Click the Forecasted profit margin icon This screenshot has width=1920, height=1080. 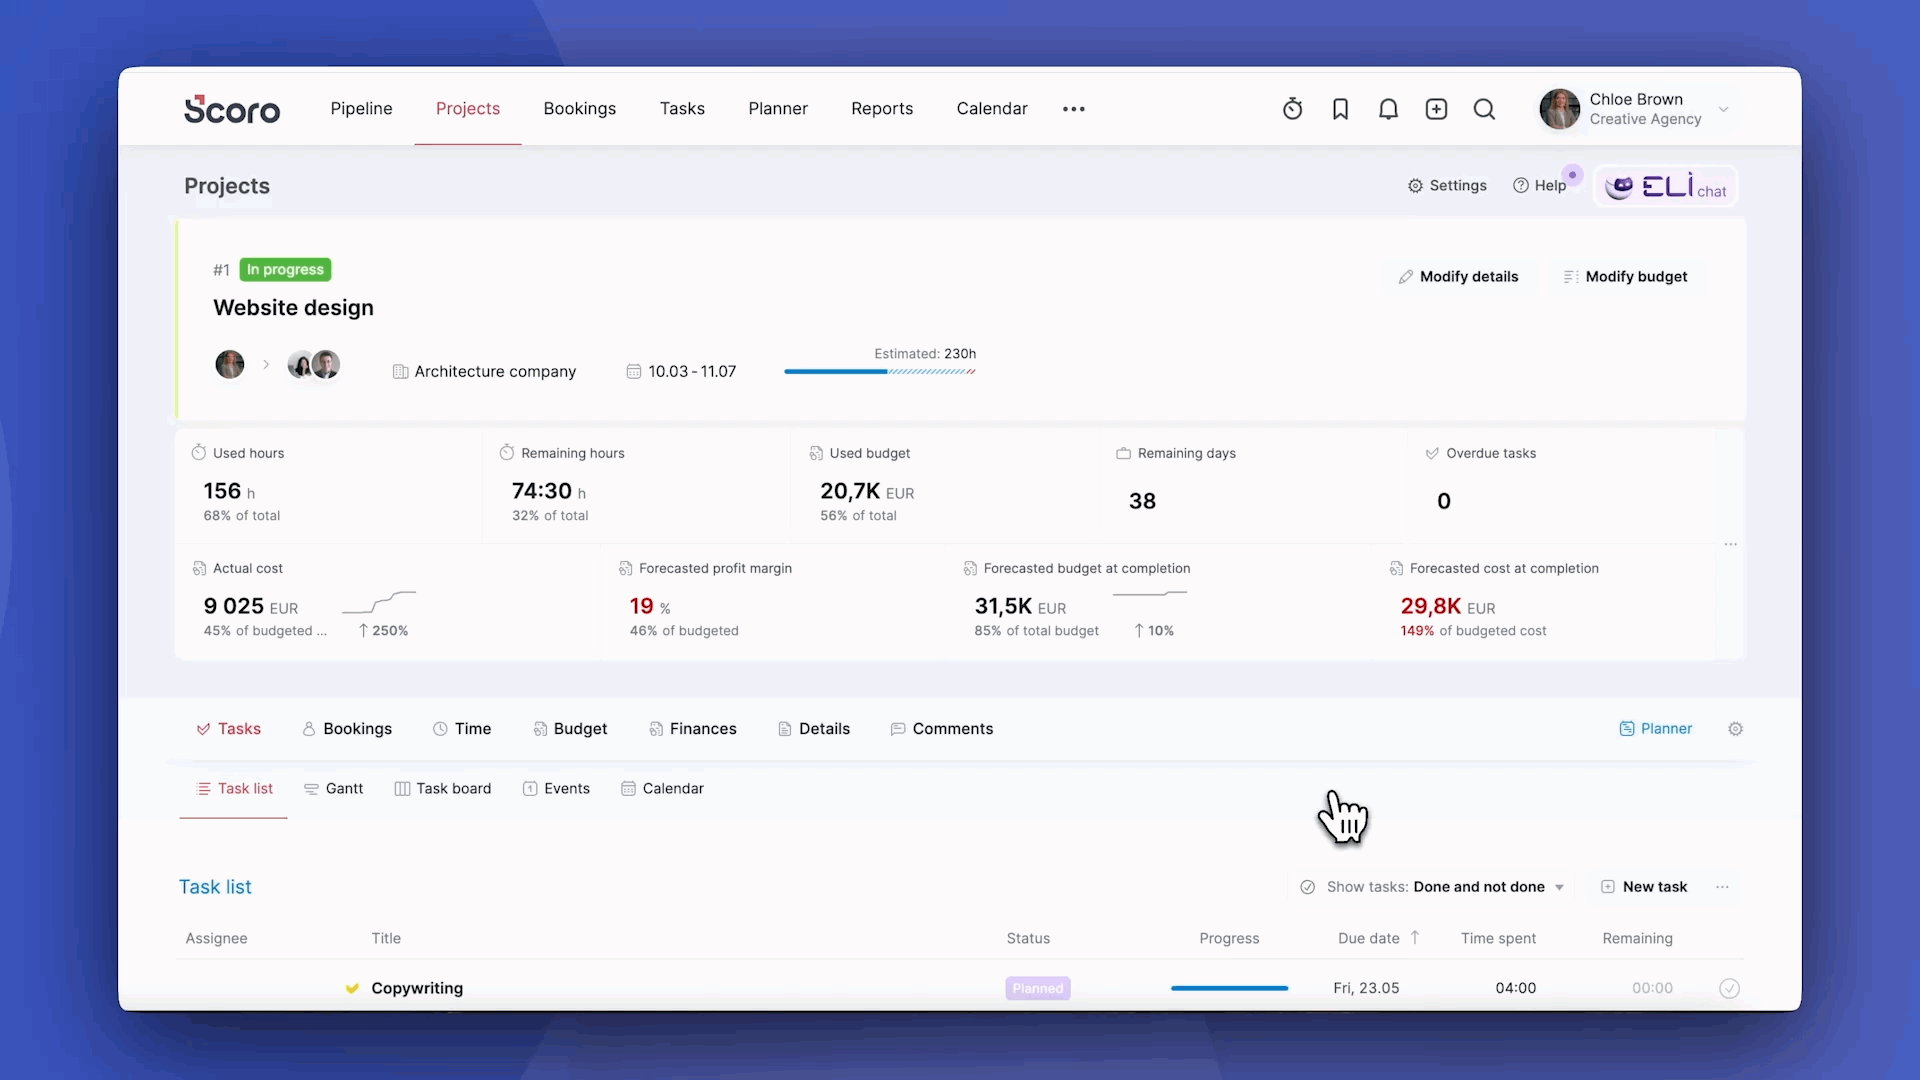625,568
